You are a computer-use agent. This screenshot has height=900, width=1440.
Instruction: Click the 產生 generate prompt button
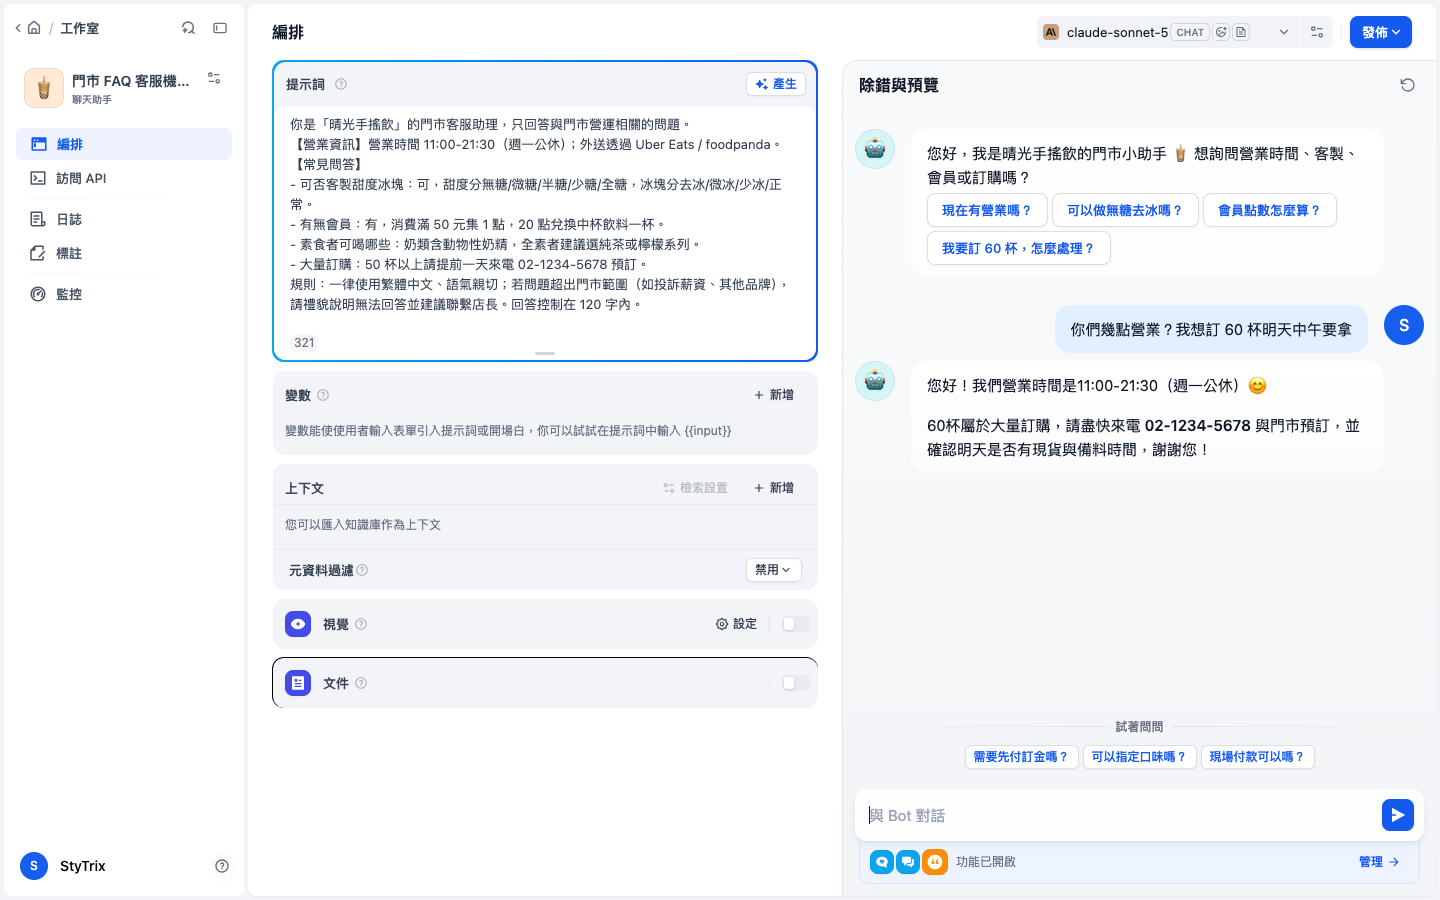(x=776, y=84)
